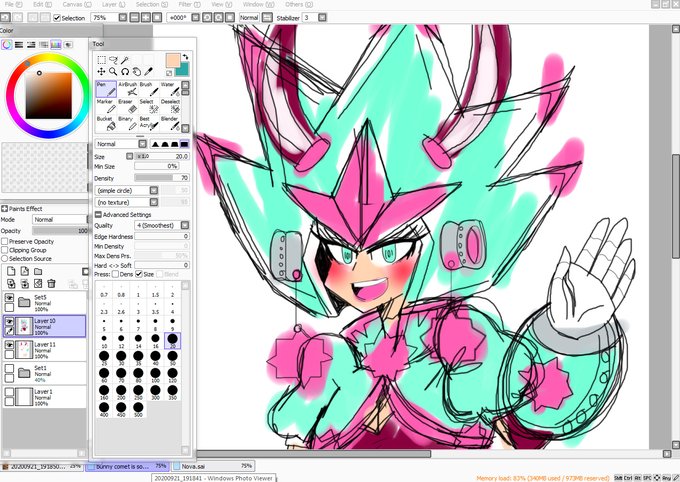Switch to the 20200921_191850 document tab

[x=42, y=466]
